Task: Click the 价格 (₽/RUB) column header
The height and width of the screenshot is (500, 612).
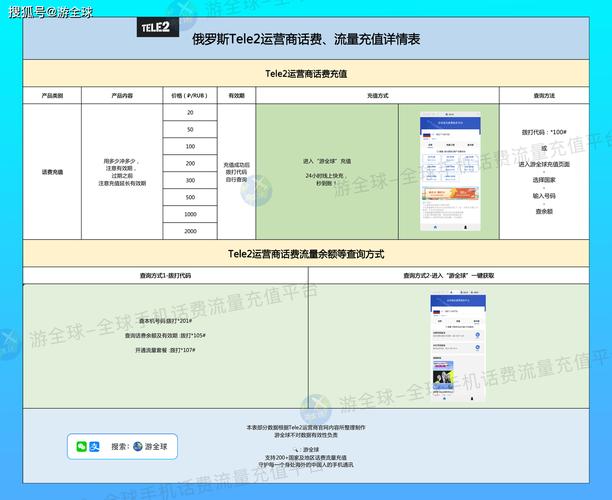Action: (x=190, y=95)
